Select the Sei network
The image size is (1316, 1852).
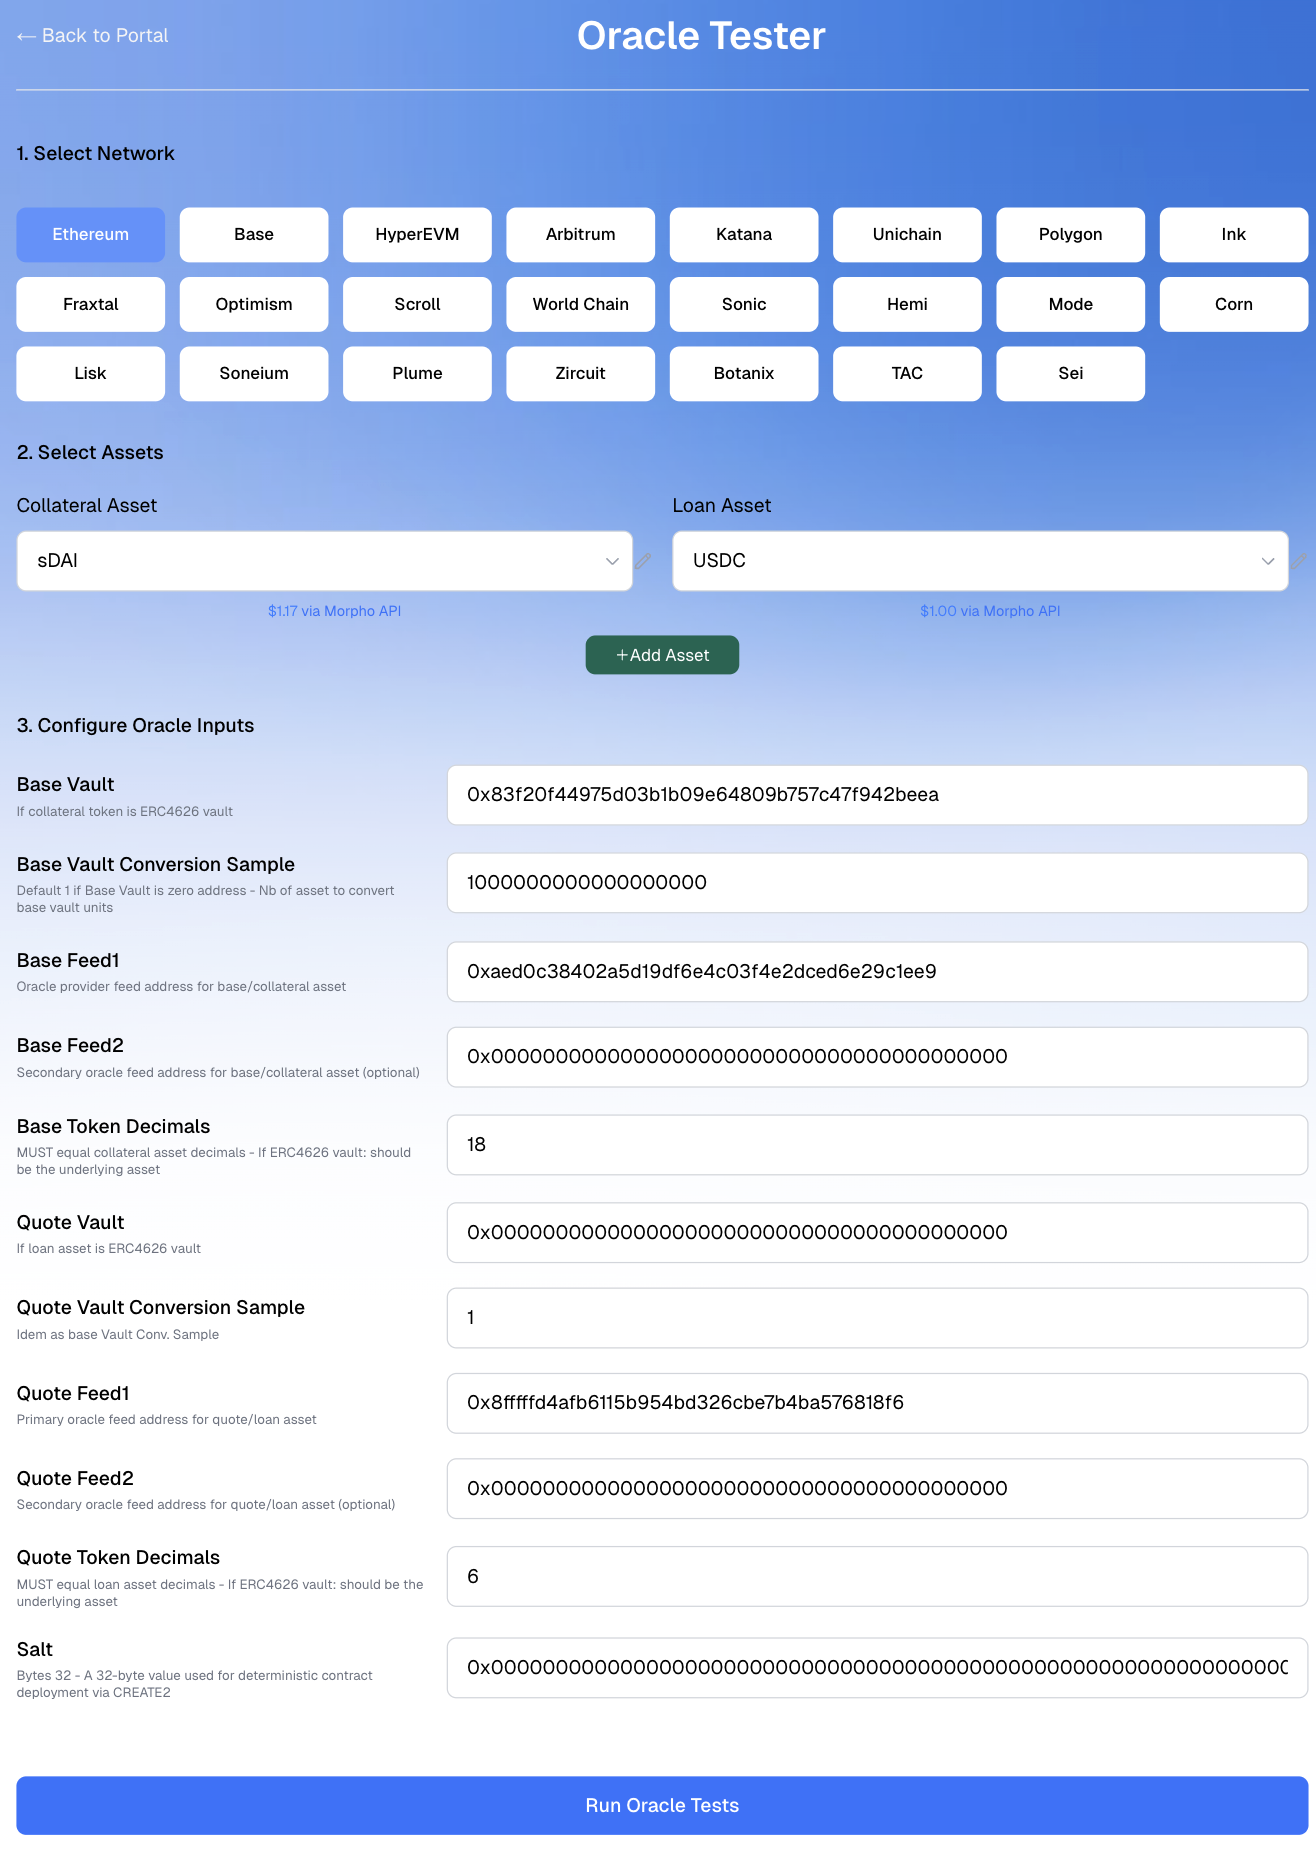1070,374
